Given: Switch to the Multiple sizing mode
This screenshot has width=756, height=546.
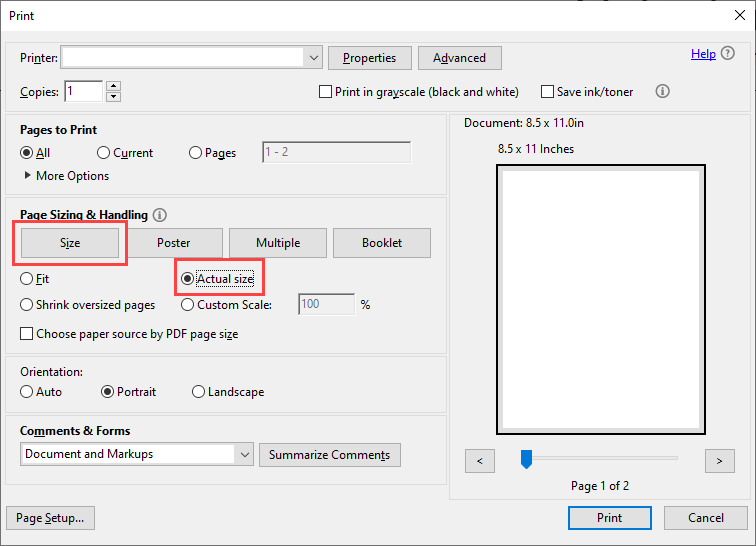Looking at the screenshot, I should click(x=278, y=243).
